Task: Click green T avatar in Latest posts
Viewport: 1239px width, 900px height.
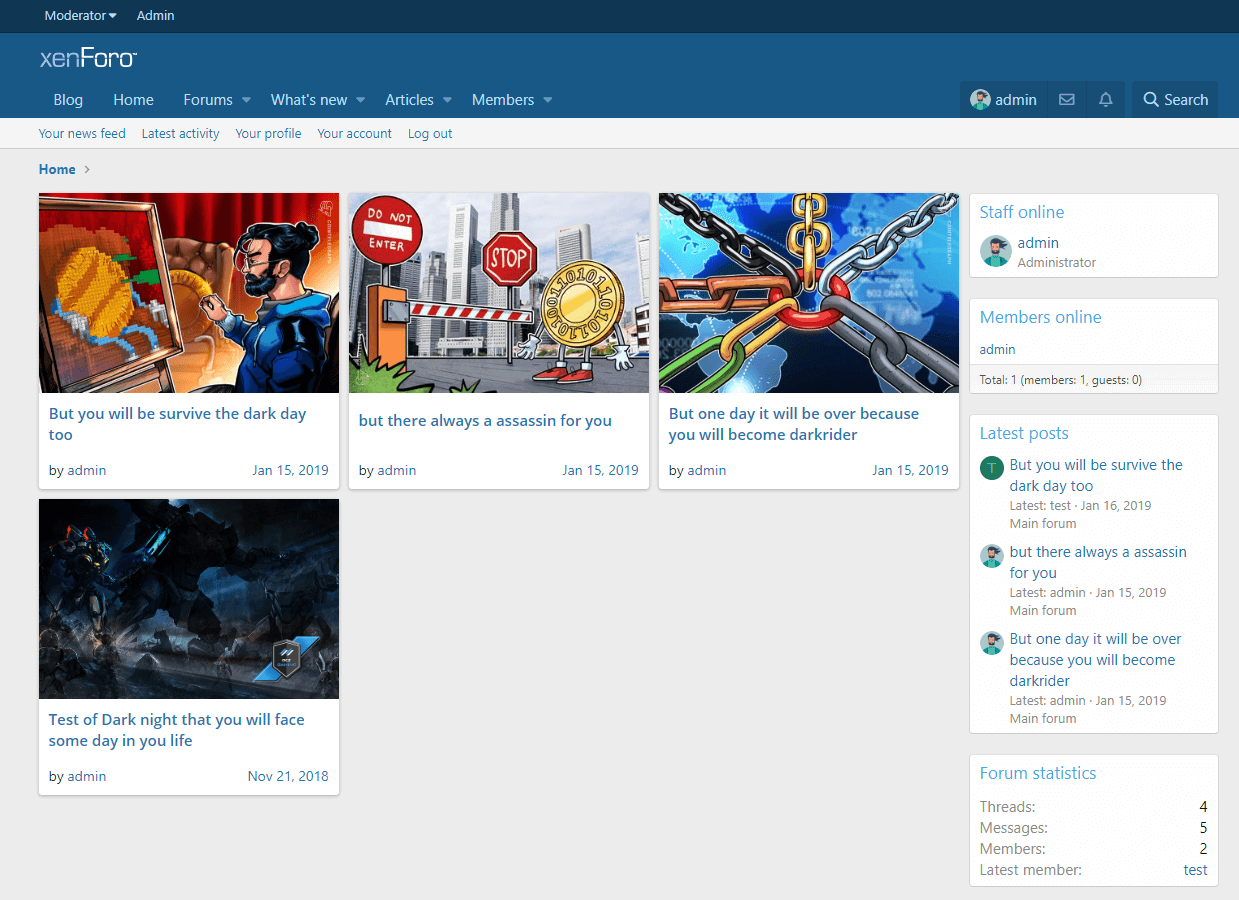Action: 991,468
